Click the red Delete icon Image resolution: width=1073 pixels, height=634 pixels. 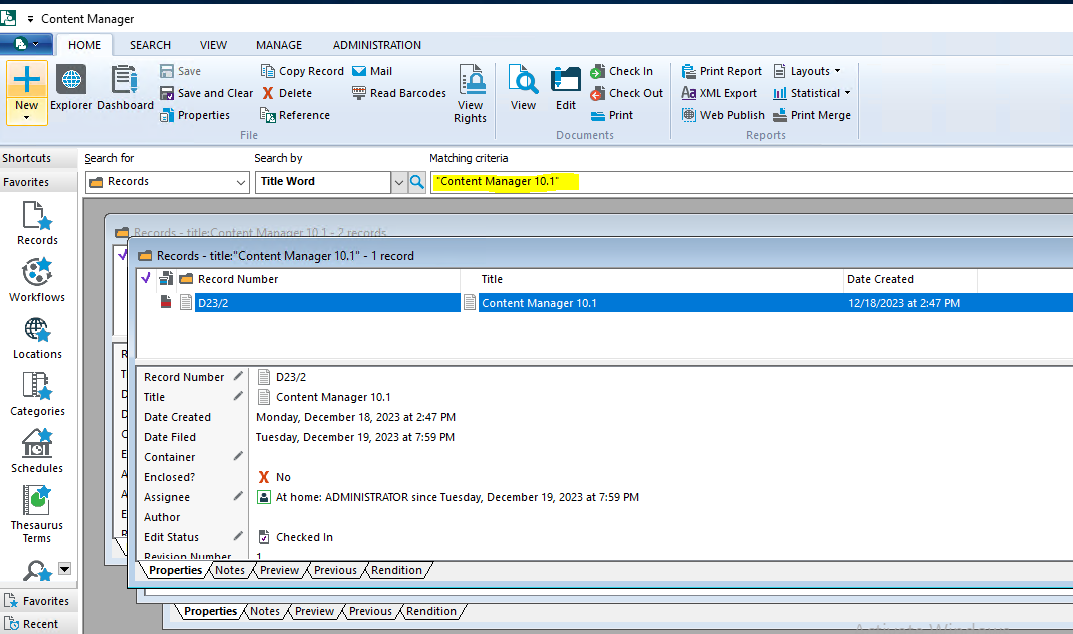(268, 93)
